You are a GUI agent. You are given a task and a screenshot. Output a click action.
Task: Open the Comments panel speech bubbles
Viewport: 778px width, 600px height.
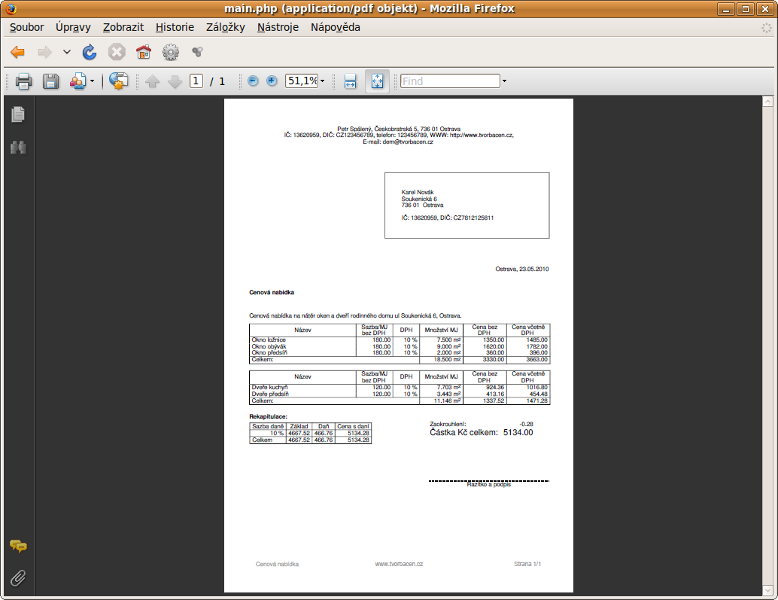tap(18, 546)
